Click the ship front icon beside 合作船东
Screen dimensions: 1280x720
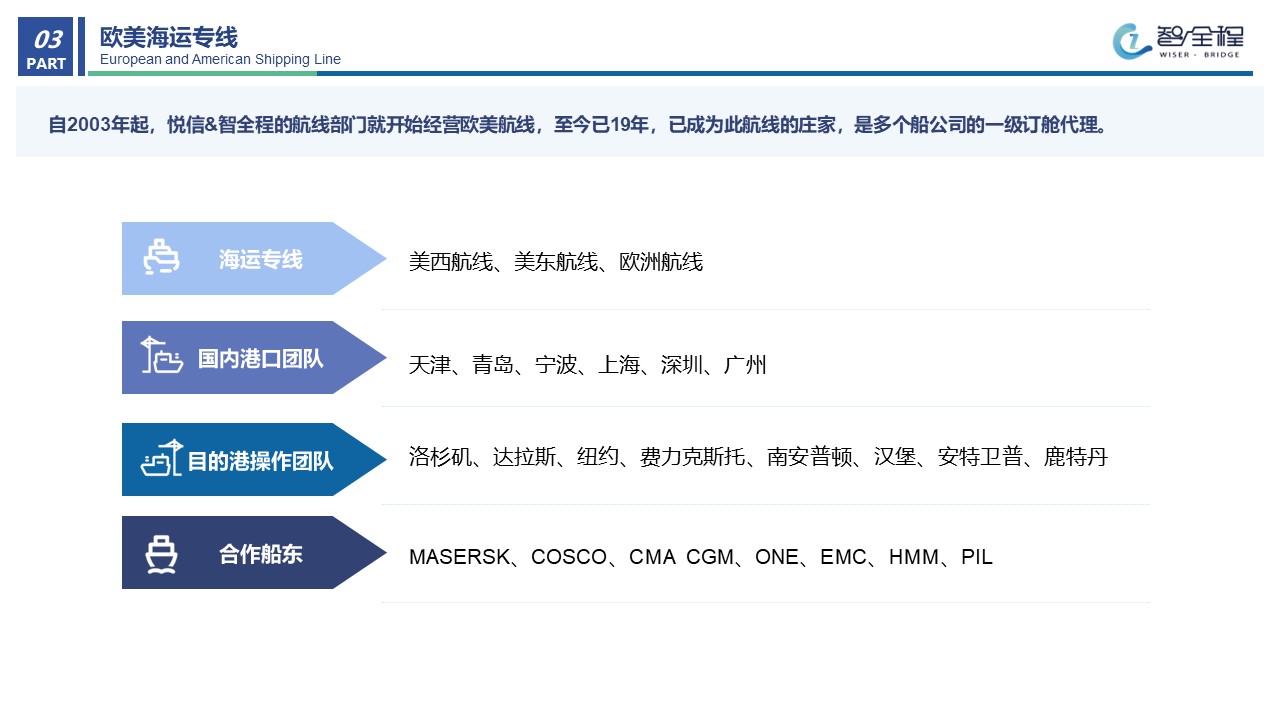click(161, 554)
